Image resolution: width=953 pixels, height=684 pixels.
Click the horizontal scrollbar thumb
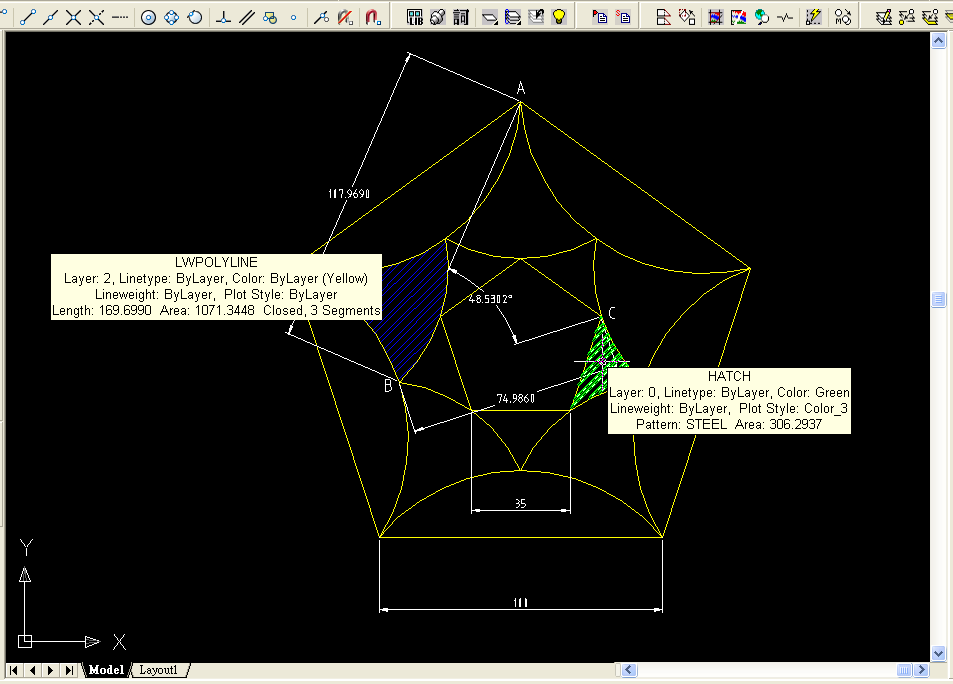tap(904, 670)
